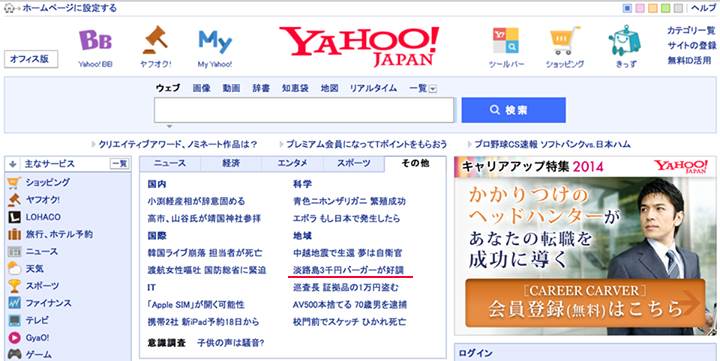
Task: Click the LOHACO icon in sidebar
Action: tap(14, 217)
